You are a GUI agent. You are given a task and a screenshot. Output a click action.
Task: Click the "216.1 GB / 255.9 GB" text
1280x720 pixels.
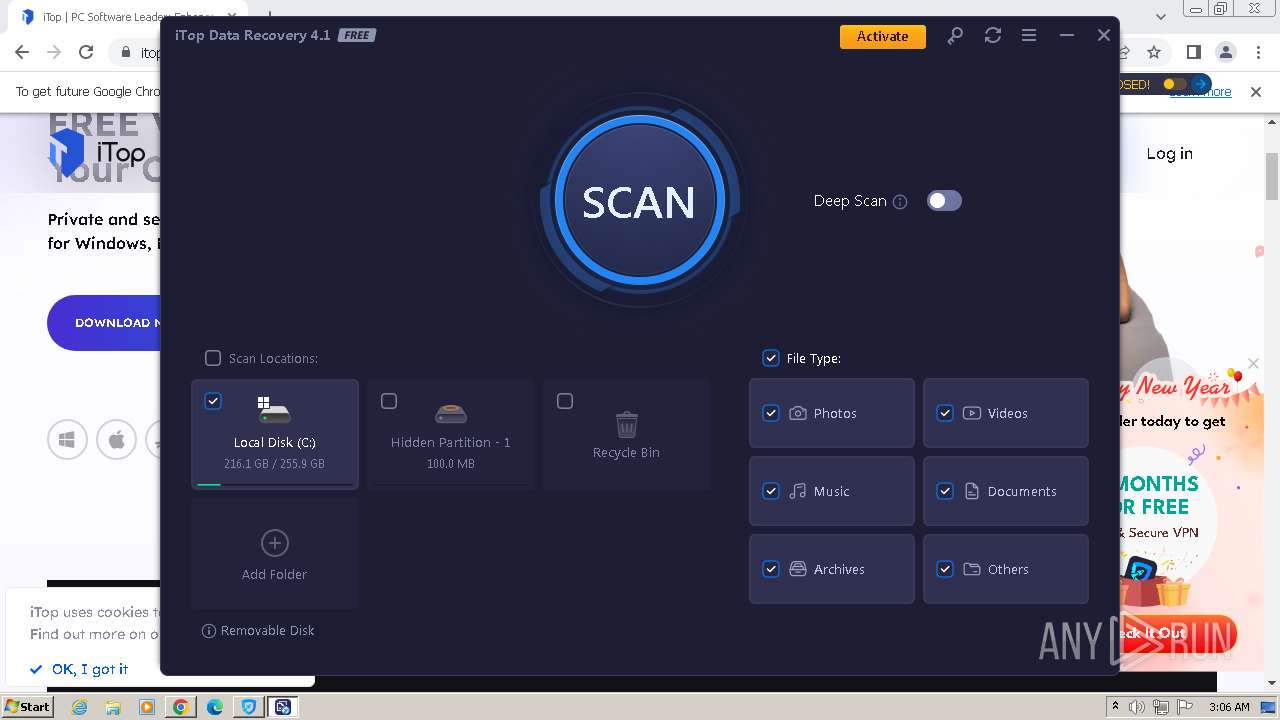(274, 464)
